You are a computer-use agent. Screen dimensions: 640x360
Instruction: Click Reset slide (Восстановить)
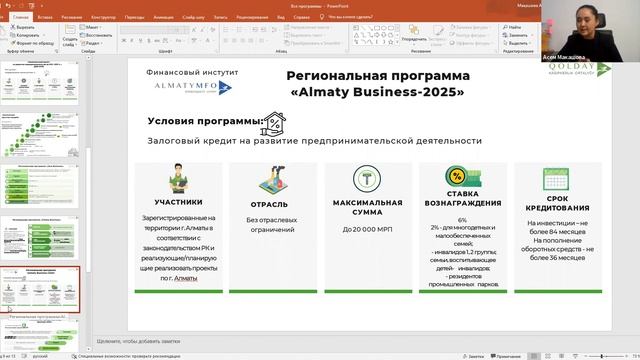point(96,35)
